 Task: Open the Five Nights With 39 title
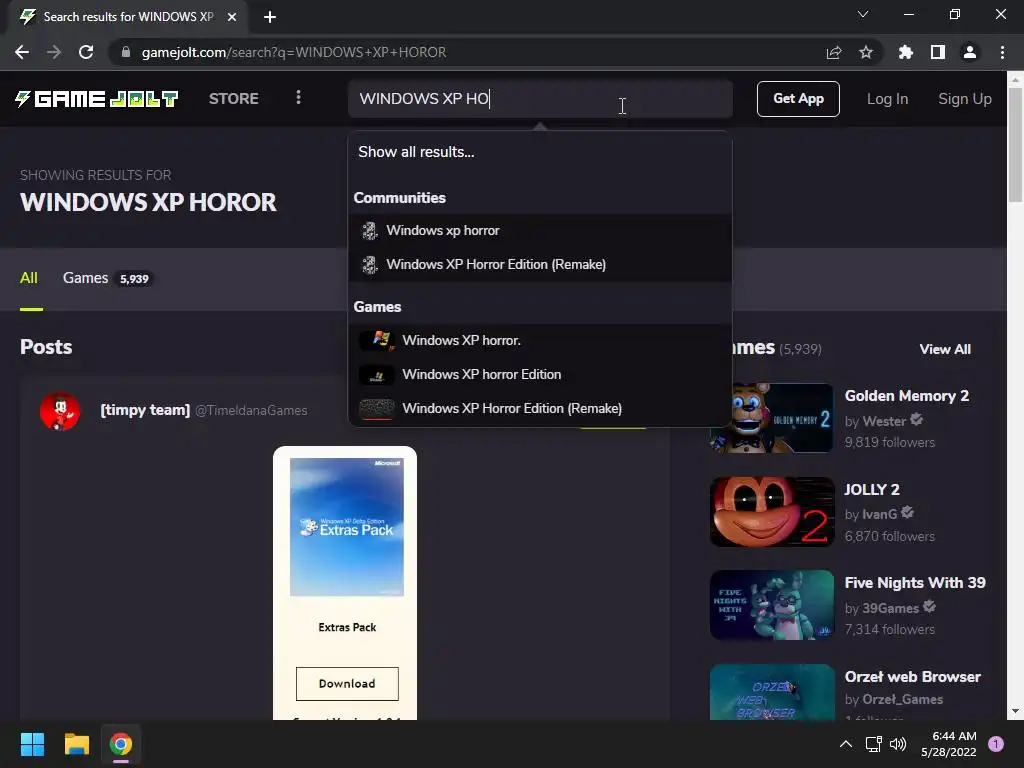point(915,583)
